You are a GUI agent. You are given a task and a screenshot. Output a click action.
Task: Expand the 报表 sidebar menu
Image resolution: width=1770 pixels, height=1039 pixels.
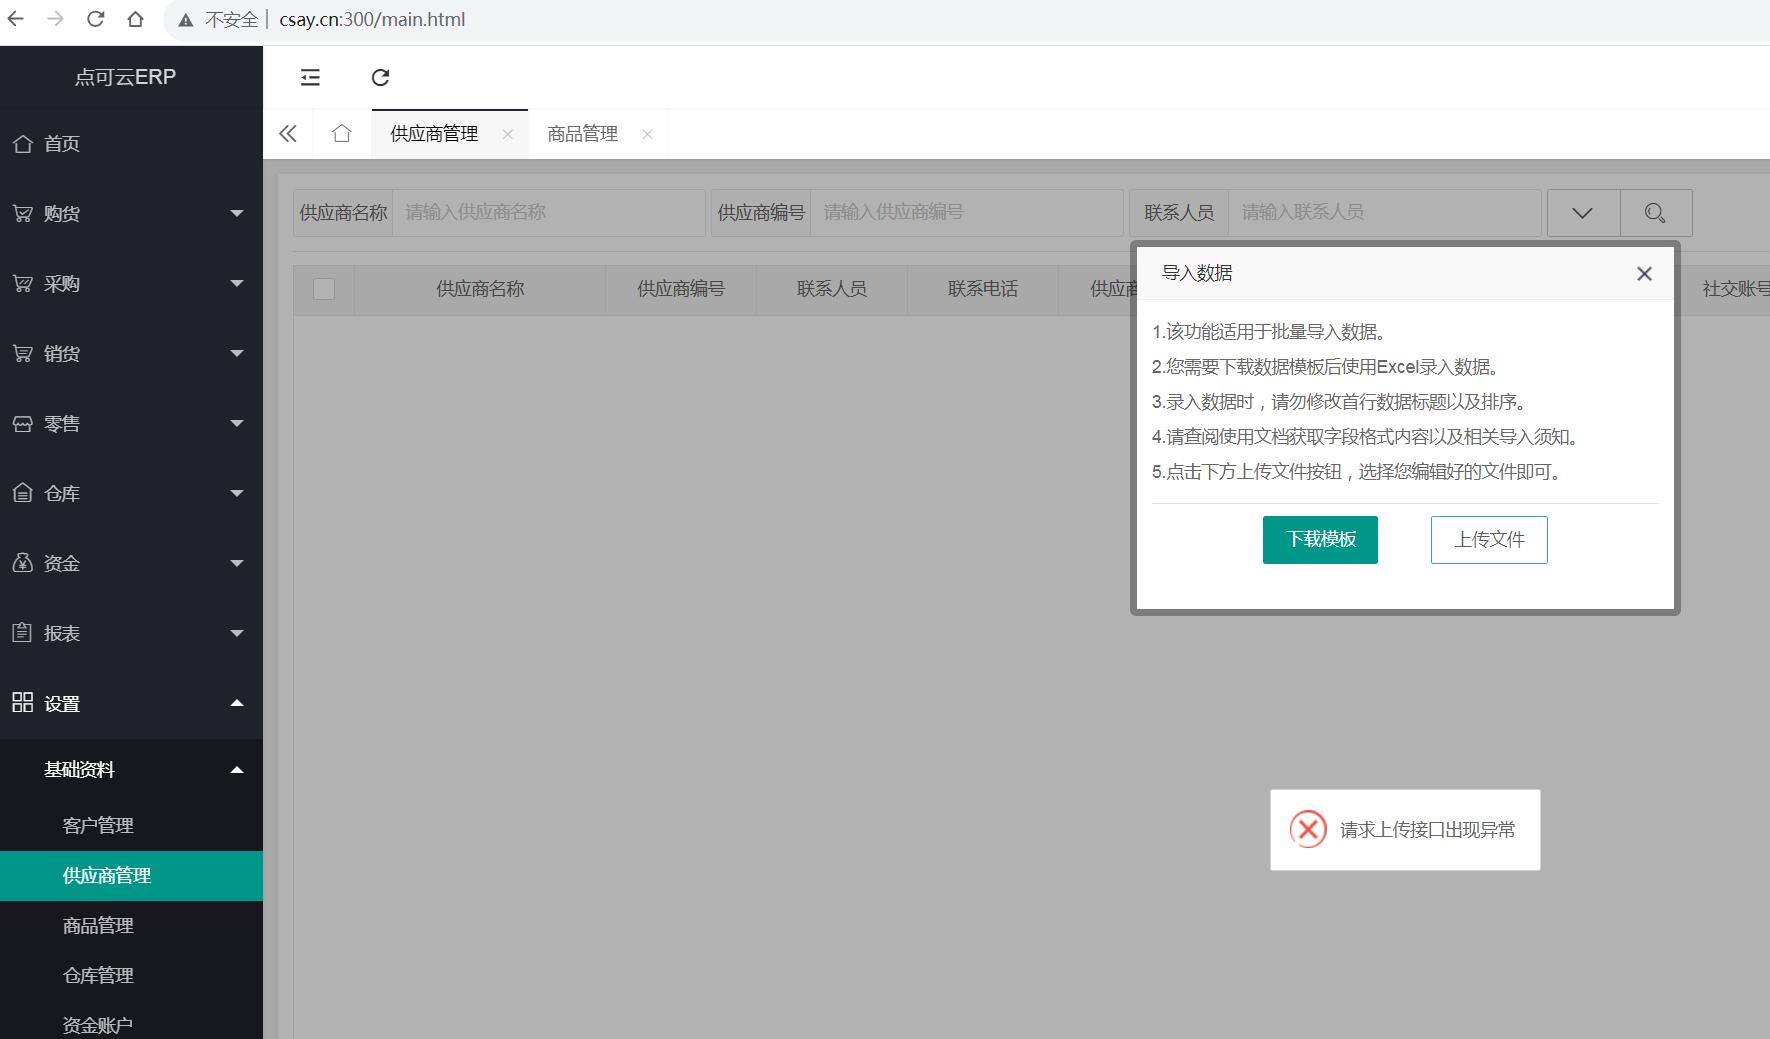(x=131, y=634)
